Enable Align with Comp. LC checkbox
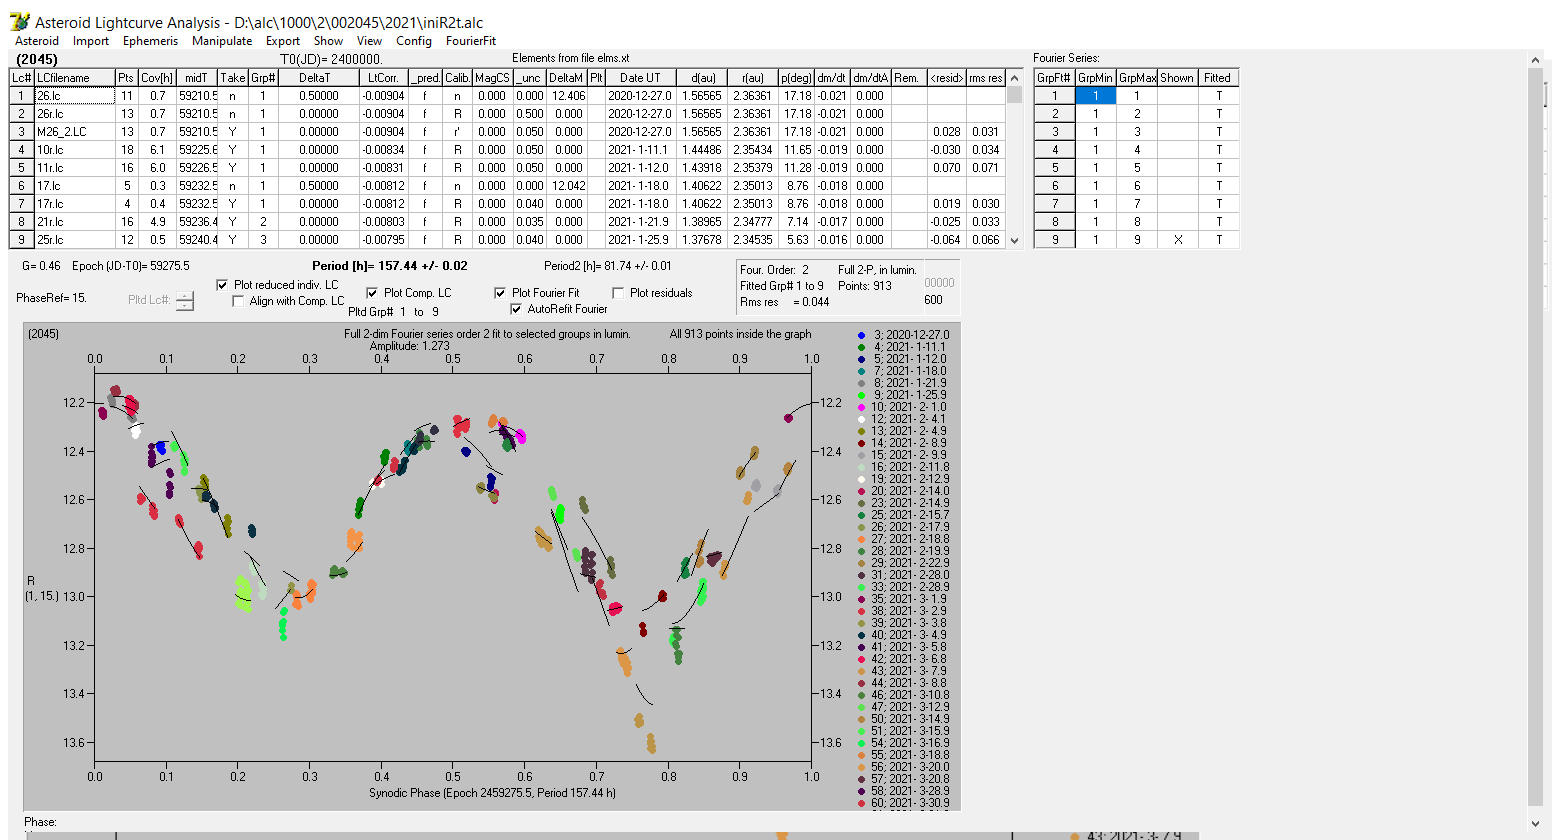This screenshot has width=1552, height=840. (x=238, y=301)
